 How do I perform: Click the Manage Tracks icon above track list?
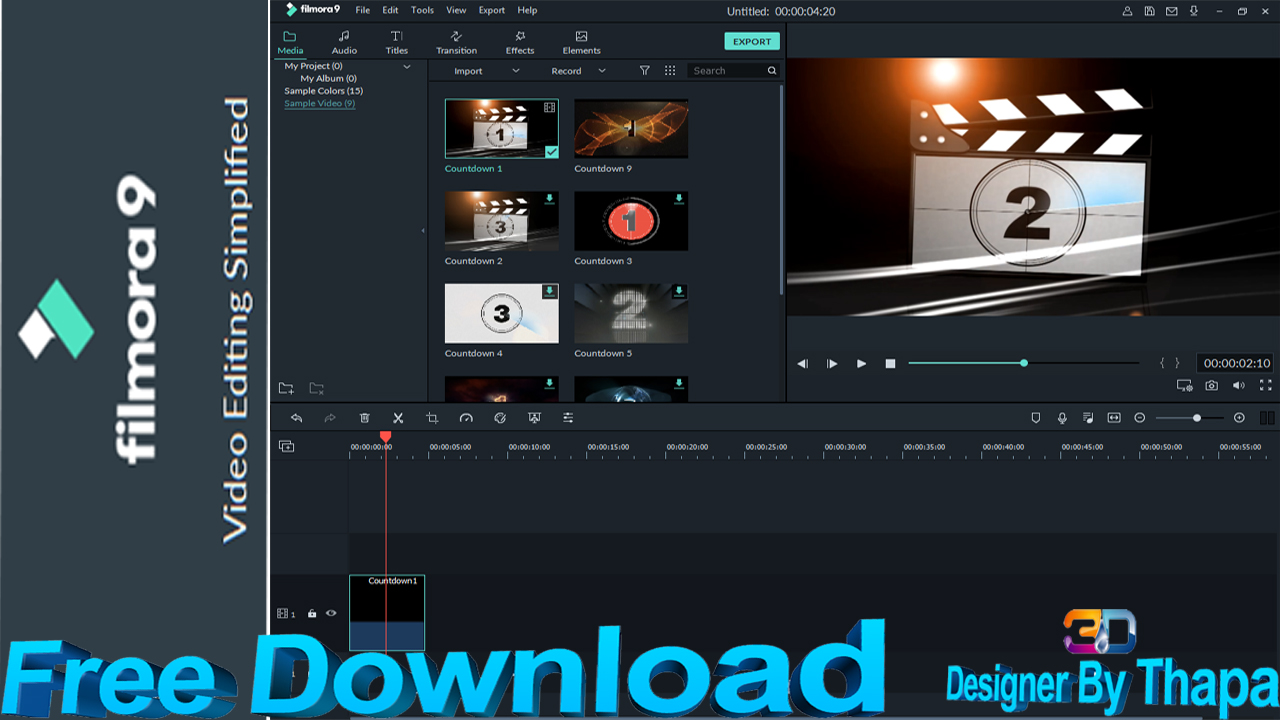click(x=286, y=446)
